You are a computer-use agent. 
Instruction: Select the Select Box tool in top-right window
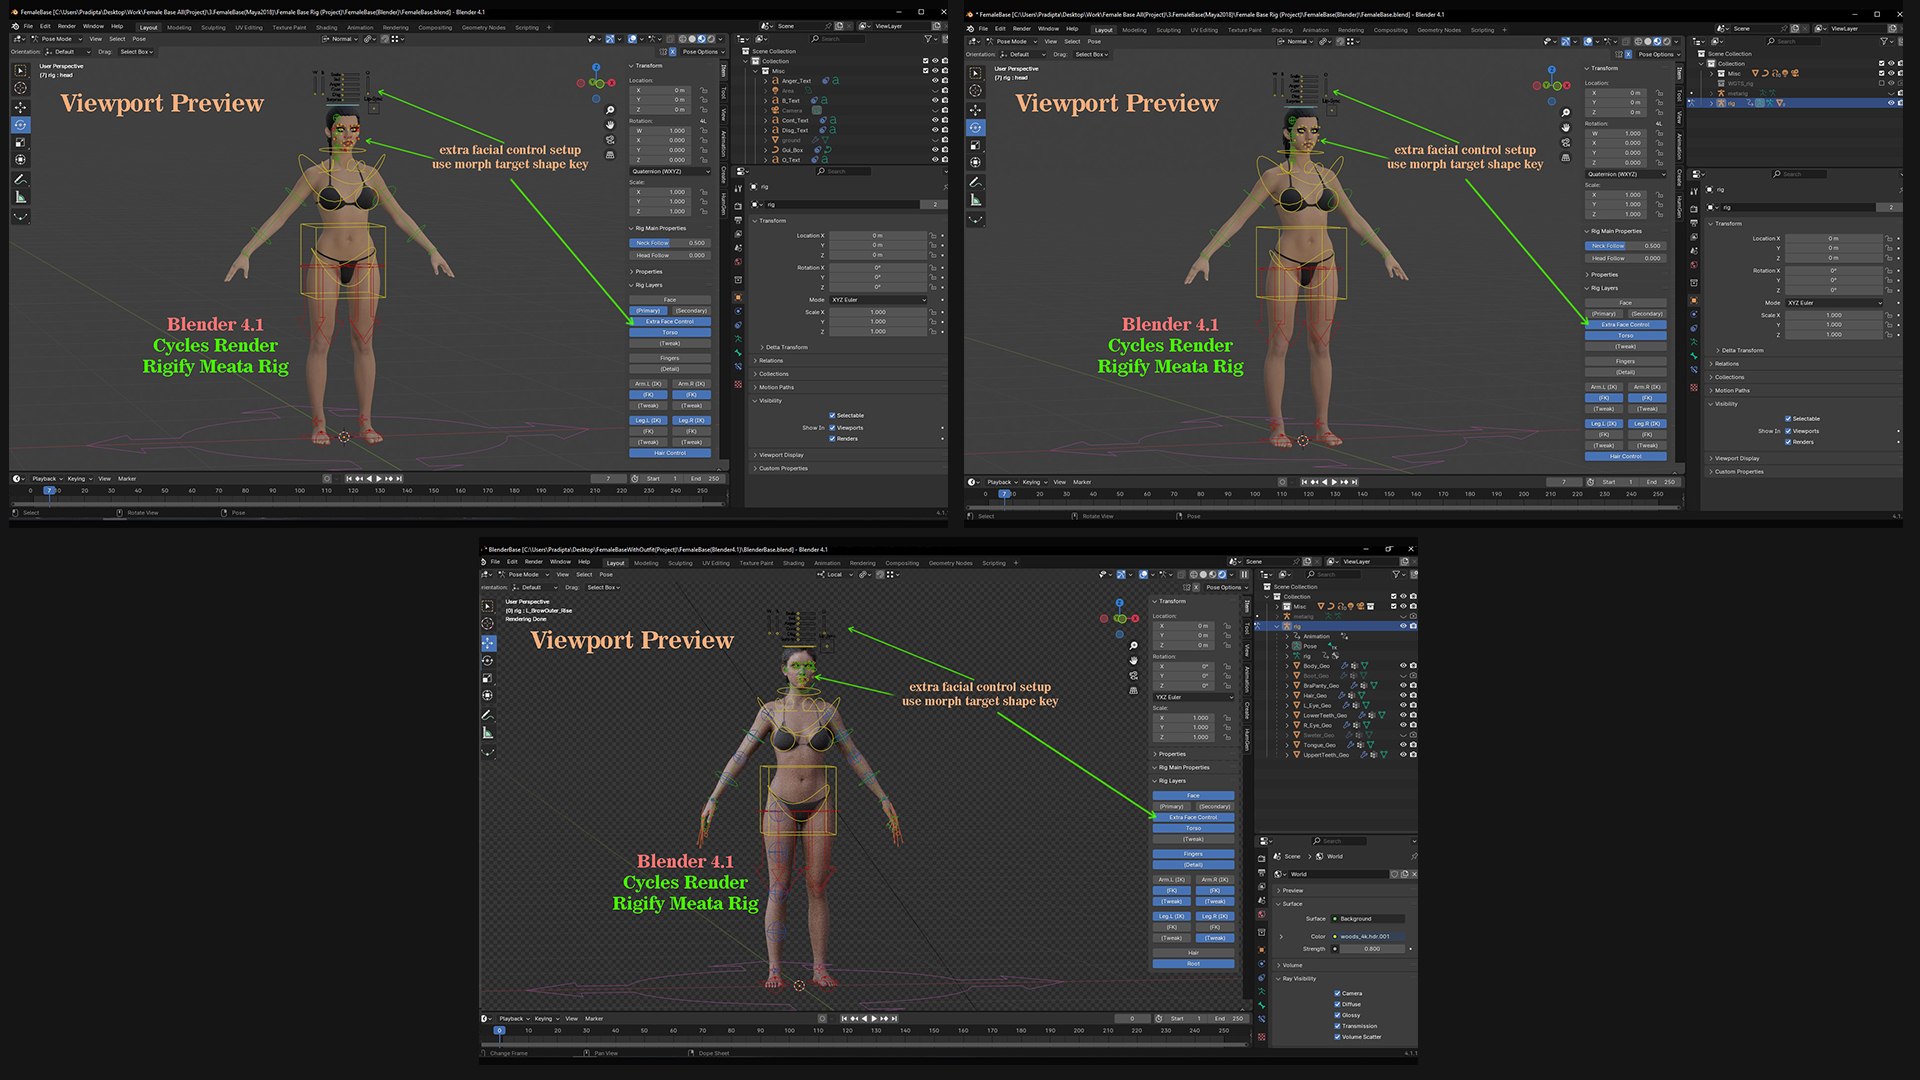(976, 74)
